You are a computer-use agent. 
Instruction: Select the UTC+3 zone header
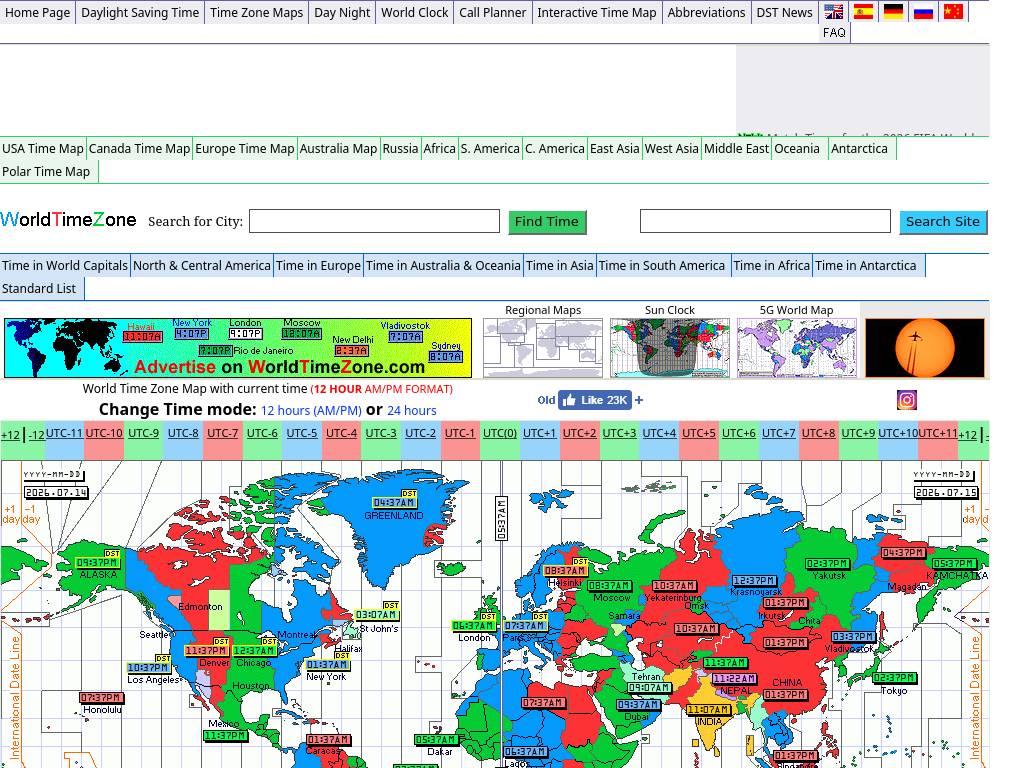point(619,433)
